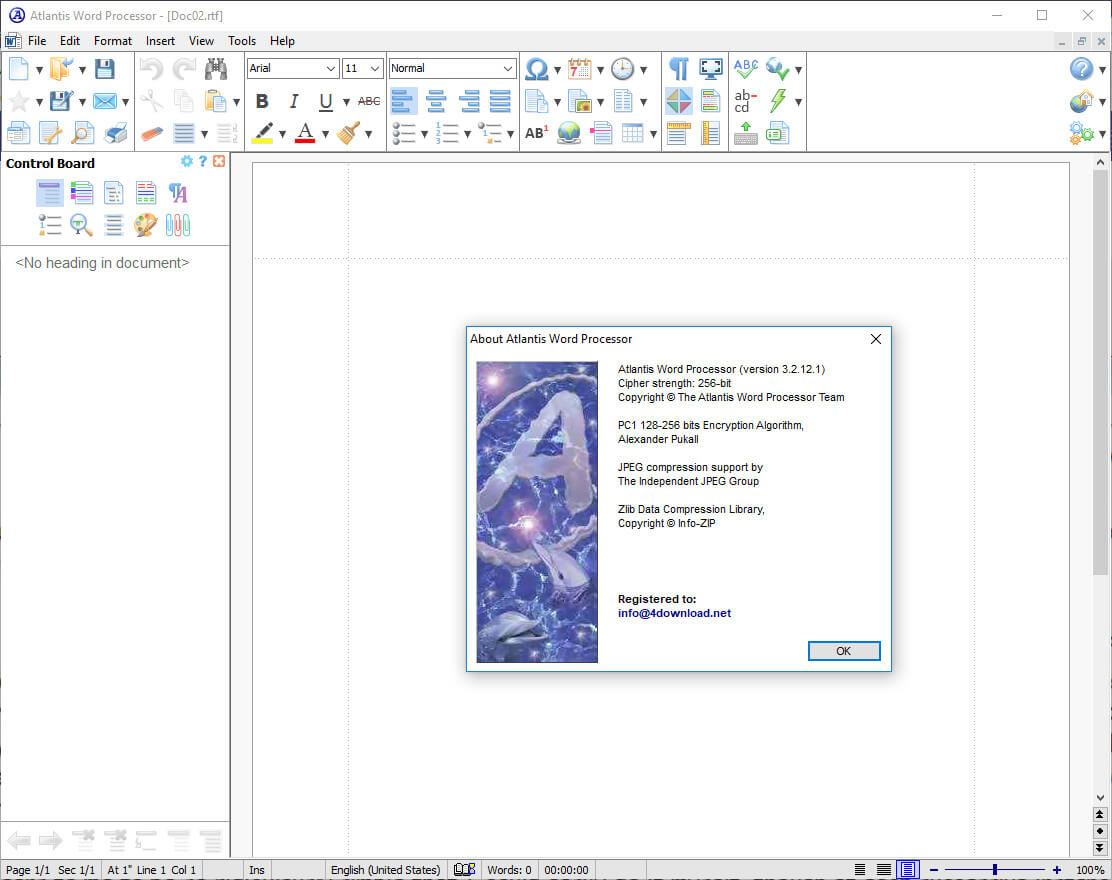Open the Insert menu
Screen dimensions: 1112x880
(160, 40)
